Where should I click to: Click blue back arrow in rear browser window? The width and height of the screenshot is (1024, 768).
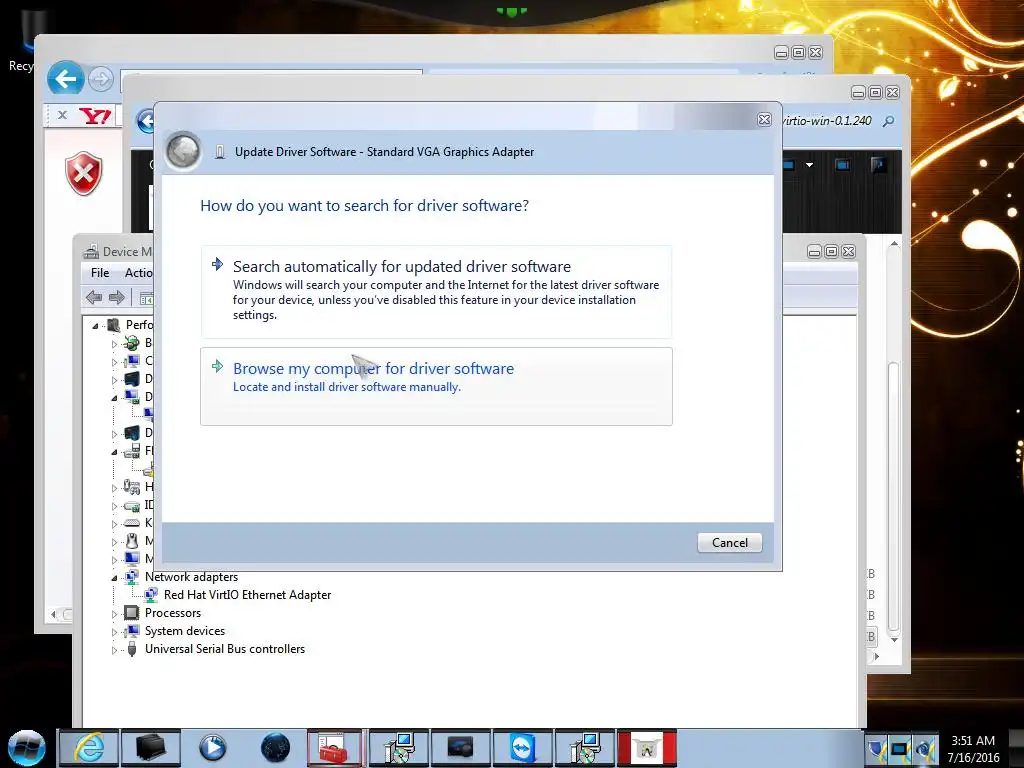point(65,79)
